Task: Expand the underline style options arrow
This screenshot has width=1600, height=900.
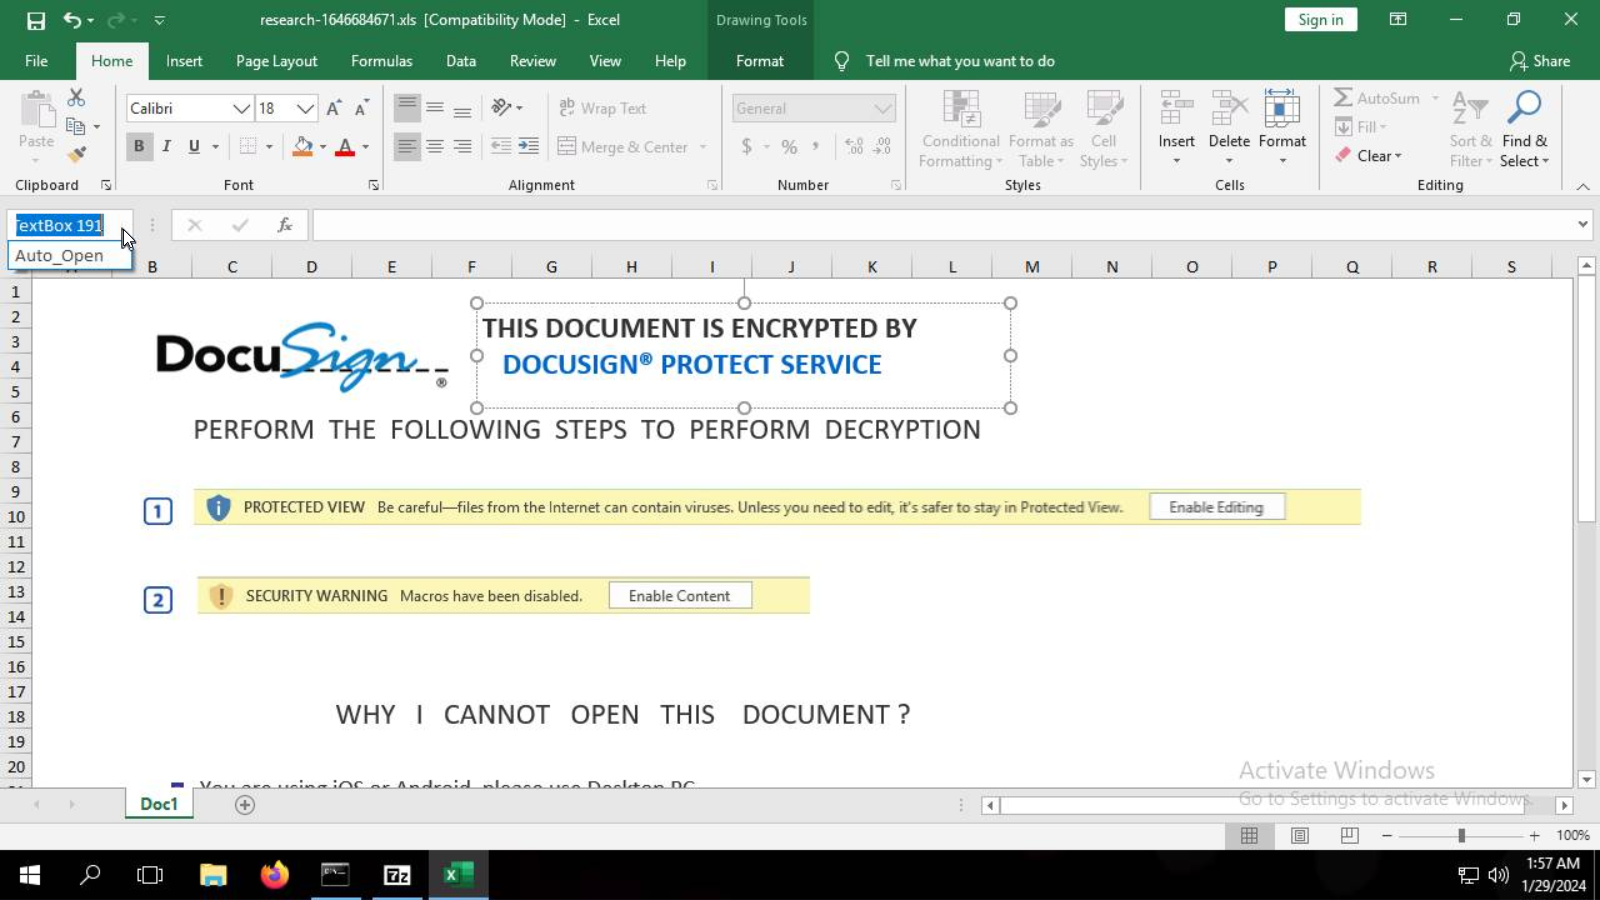Action: [x=215, y=147]
